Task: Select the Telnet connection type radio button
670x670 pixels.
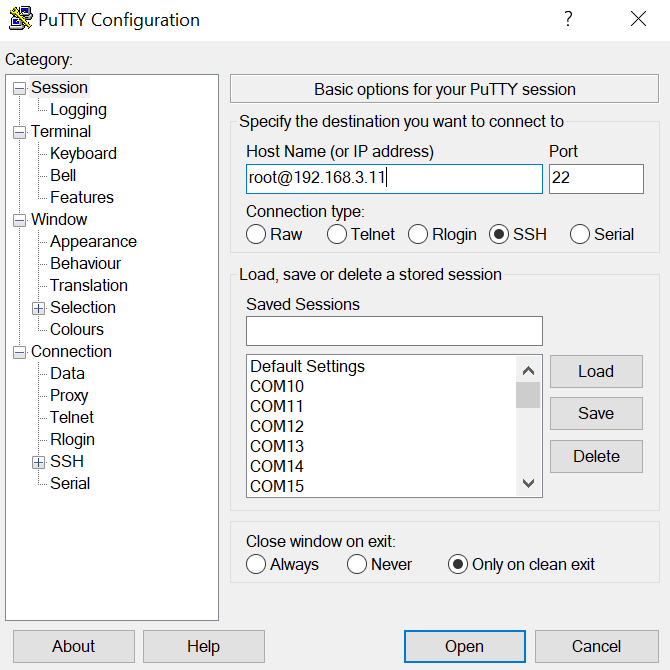Action: click(x=337, y=234)
